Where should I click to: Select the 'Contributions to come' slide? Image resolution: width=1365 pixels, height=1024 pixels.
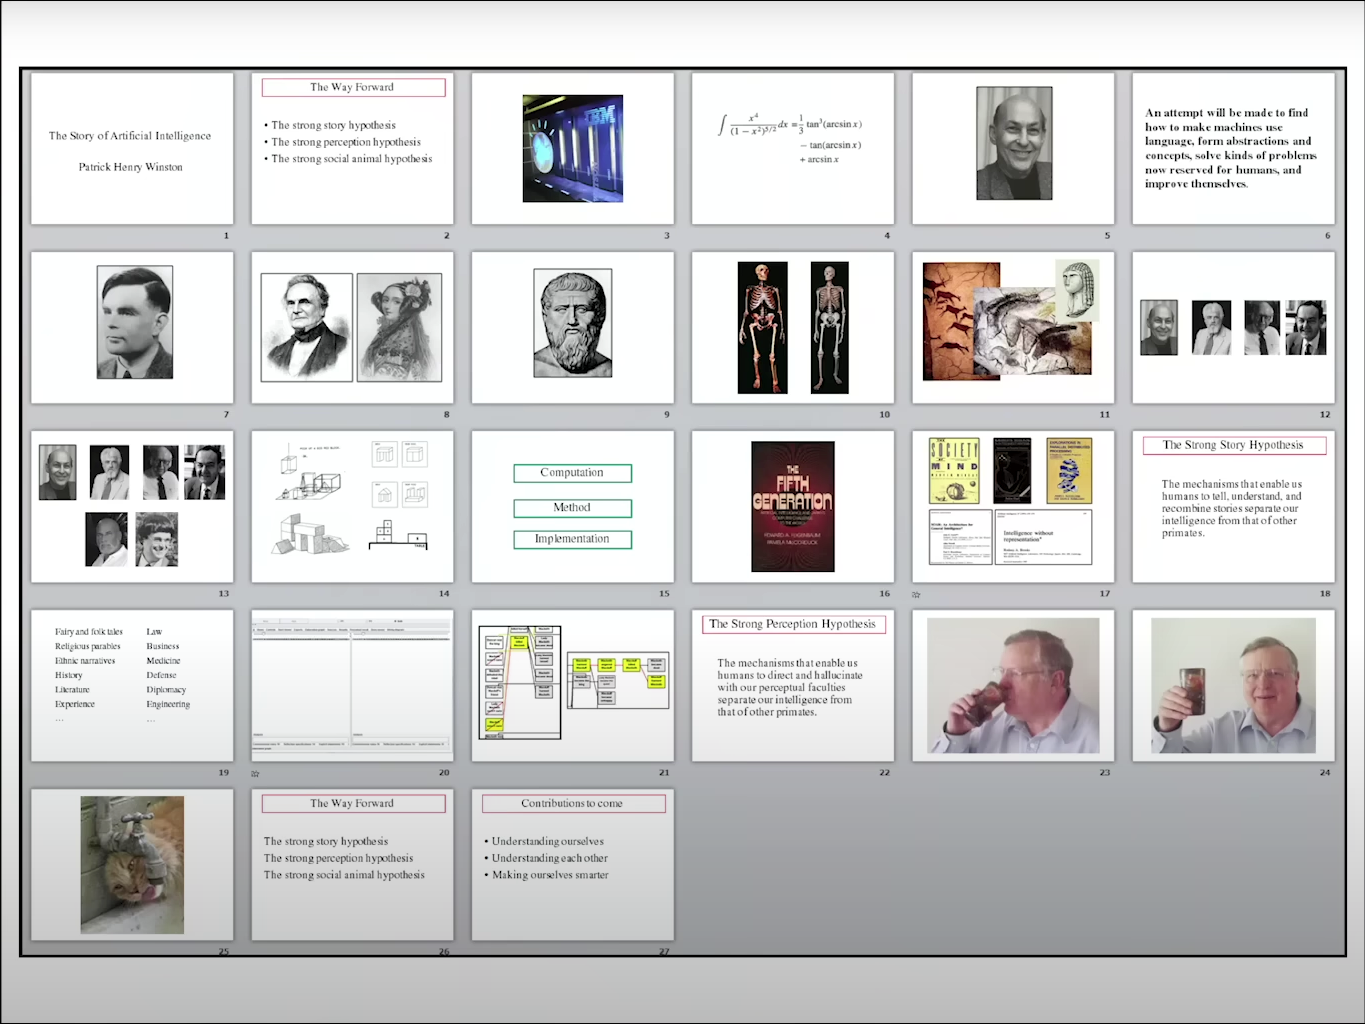(572, 864)
